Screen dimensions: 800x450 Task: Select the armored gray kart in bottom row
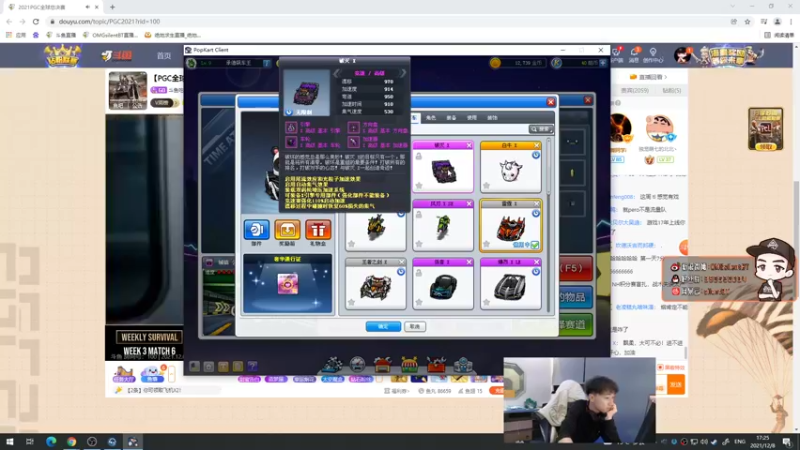tap(376, 284)
